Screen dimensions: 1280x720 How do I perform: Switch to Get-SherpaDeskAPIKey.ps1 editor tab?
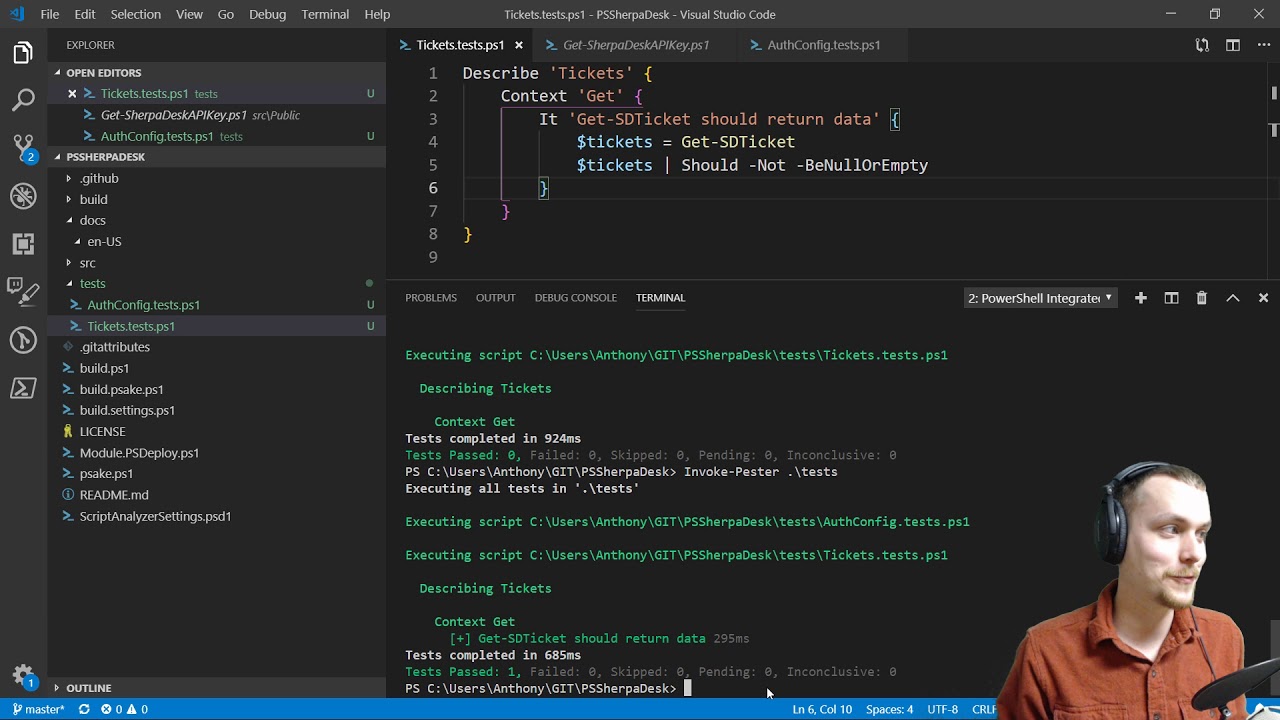coord(635,45)
